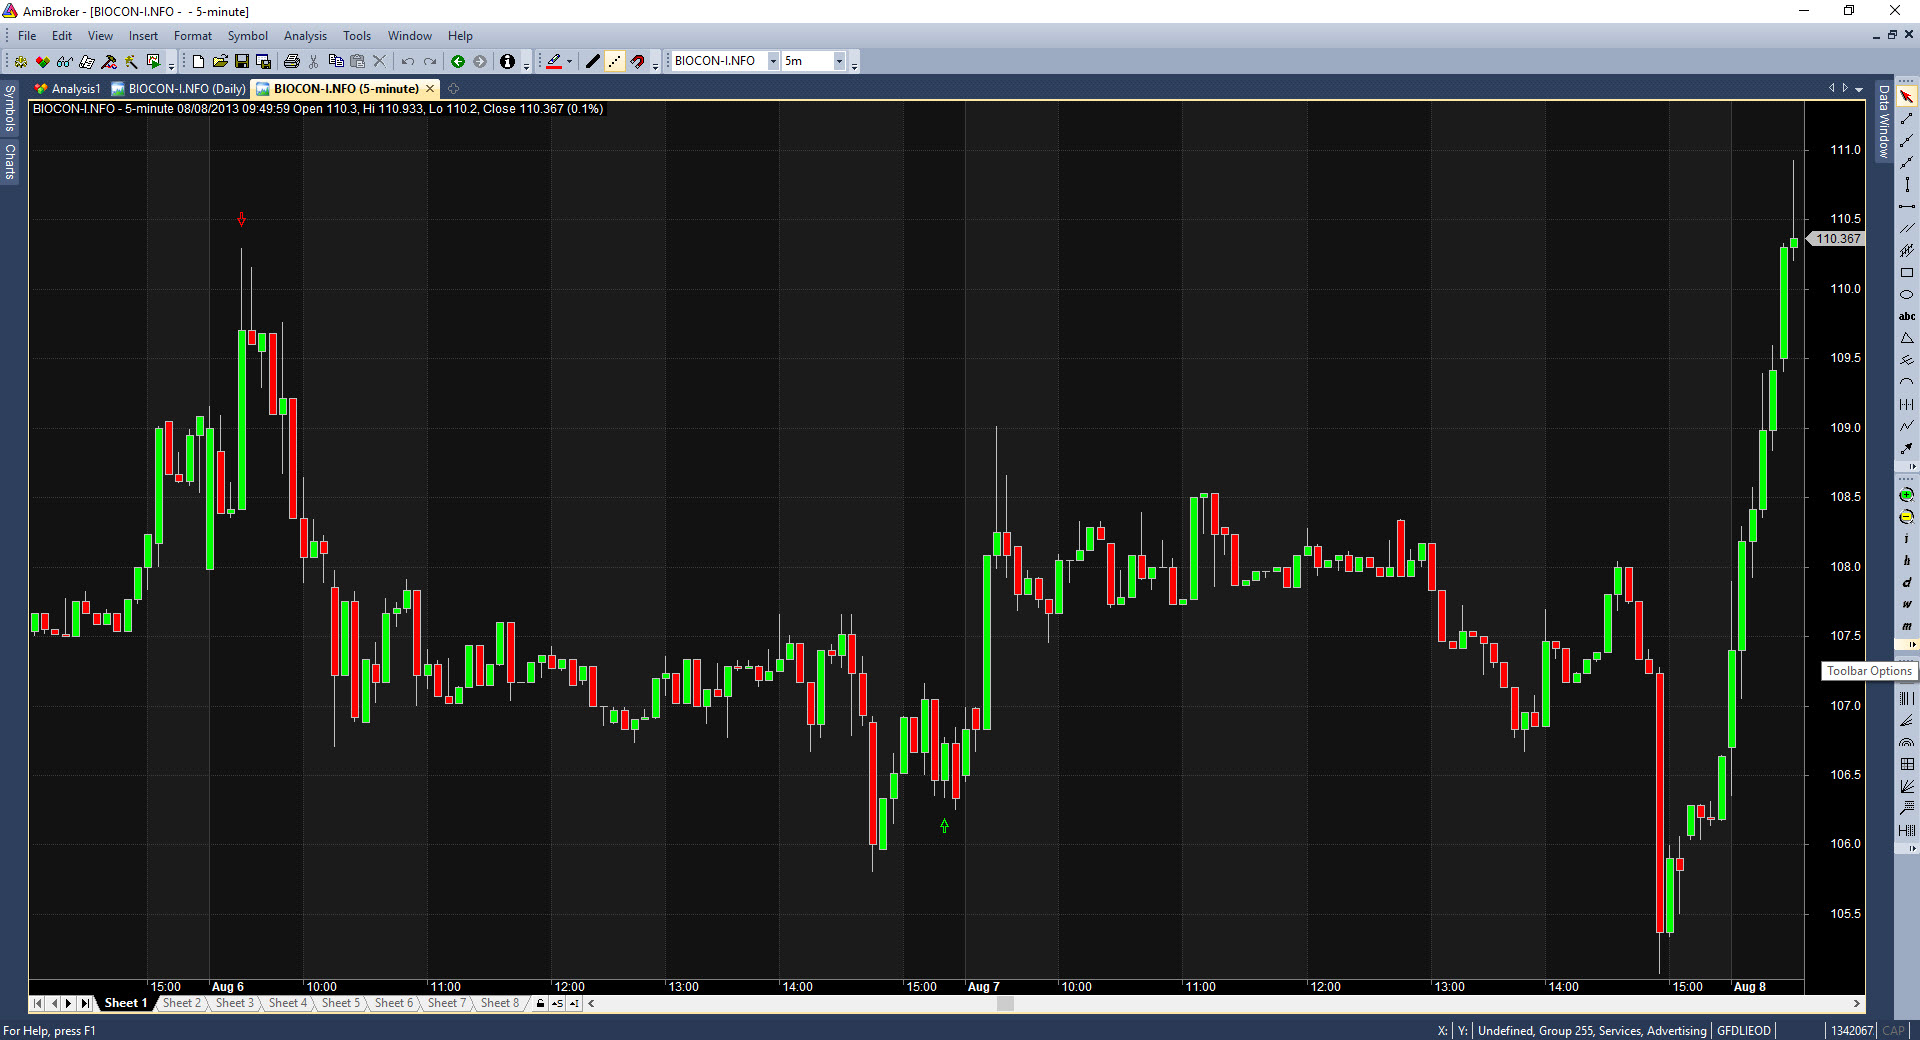This screenshot has width=1920, height=1040.
Task: Select the parallel lines tool
Action: tap(1906, 229)
